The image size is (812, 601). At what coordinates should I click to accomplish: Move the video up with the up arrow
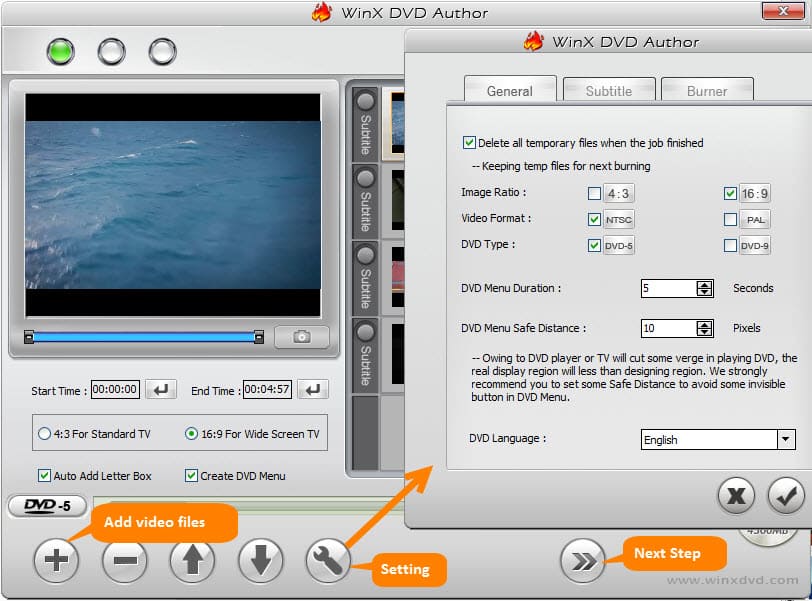[192, 560]
